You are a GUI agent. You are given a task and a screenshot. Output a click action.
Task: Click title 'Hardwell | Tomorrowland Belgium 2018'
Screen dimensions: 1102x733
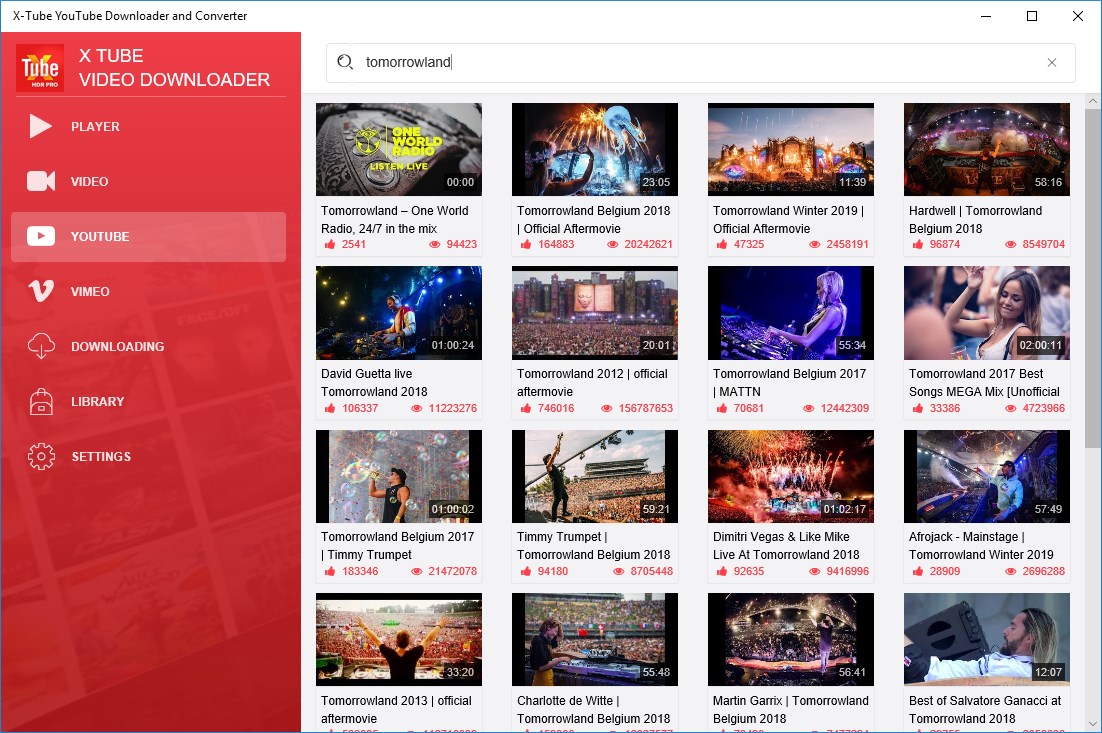point(975,219)
